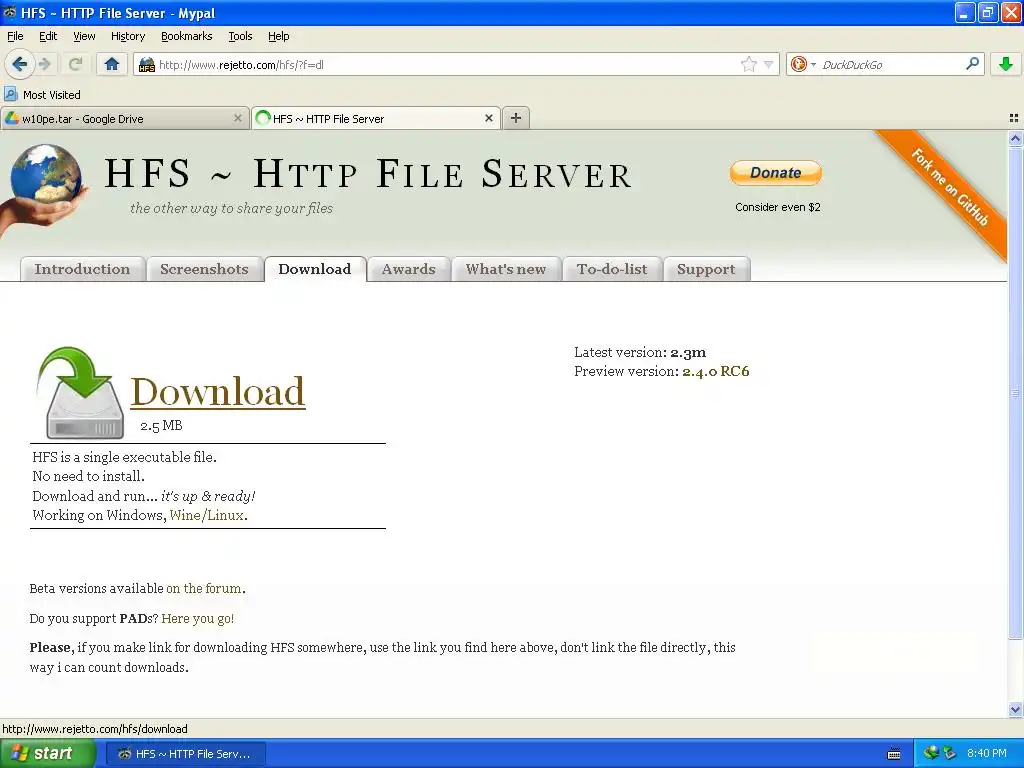Click the yellow Donate button
This screenshot has width=1024, height=768.
tap(776, 173)
